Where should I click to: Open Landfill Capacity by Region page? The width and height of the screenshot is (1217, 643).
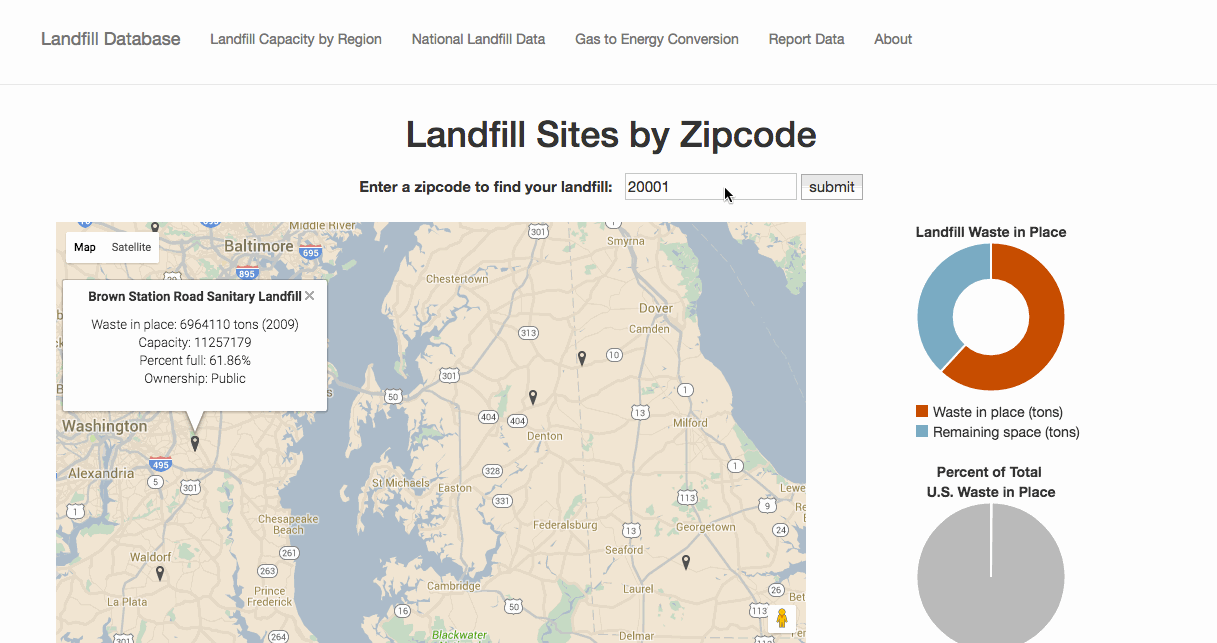click(296, 39)
